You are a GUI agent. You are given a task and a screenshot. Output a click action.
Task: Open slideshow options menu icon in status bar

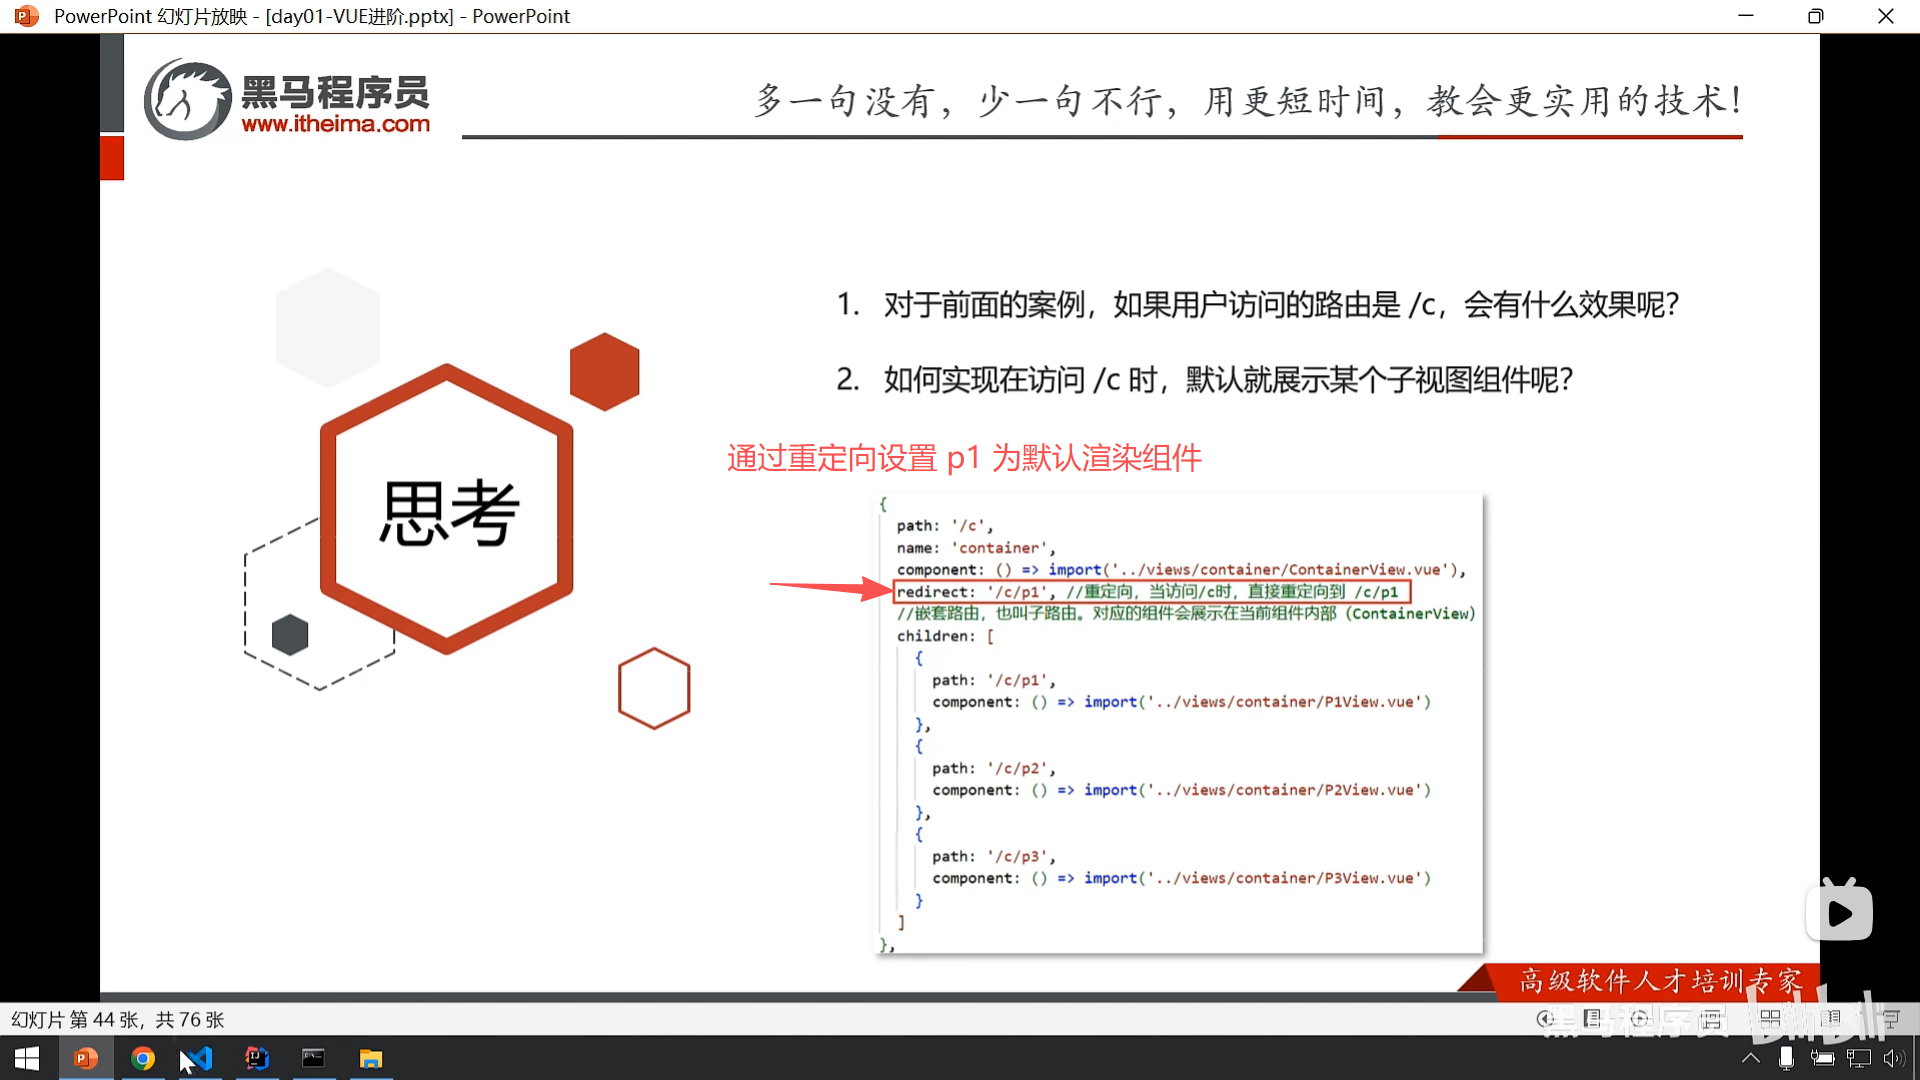(x=1592, y=1019)
